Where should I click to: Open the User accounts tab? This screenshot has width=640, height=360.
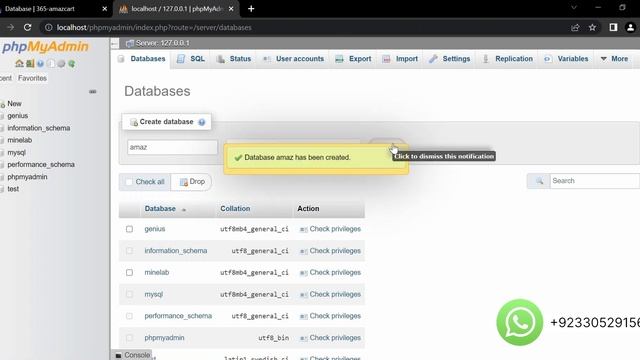[293, 59]
